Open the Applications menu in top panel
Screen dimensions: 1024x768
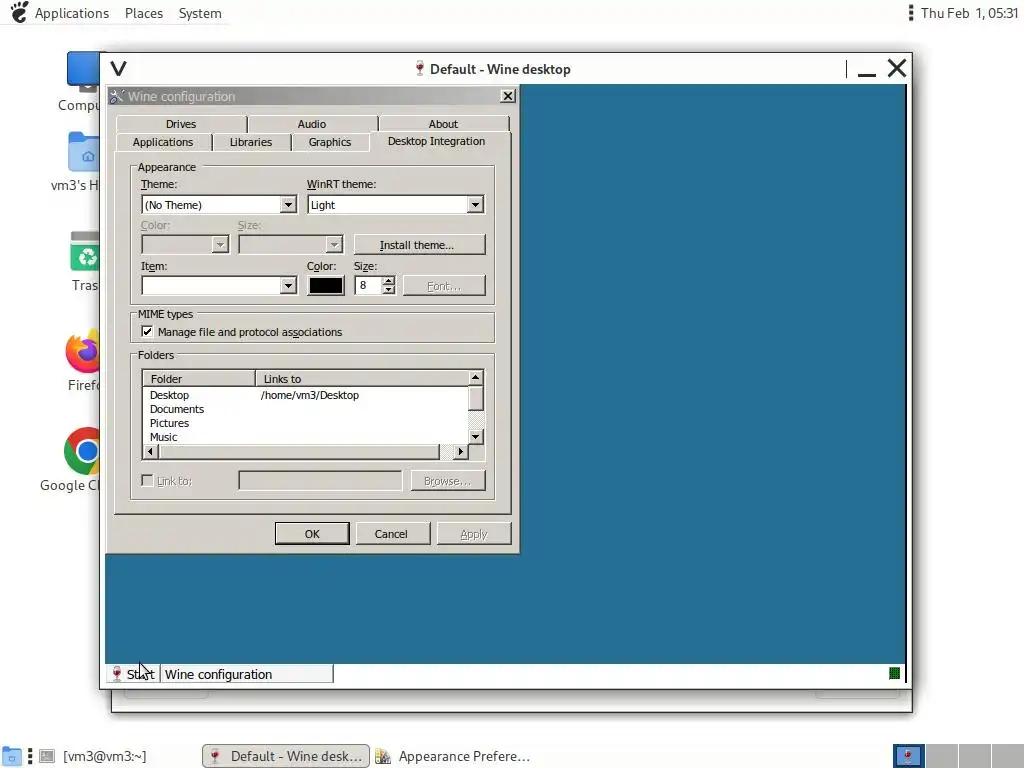click(x=72, y=13)
